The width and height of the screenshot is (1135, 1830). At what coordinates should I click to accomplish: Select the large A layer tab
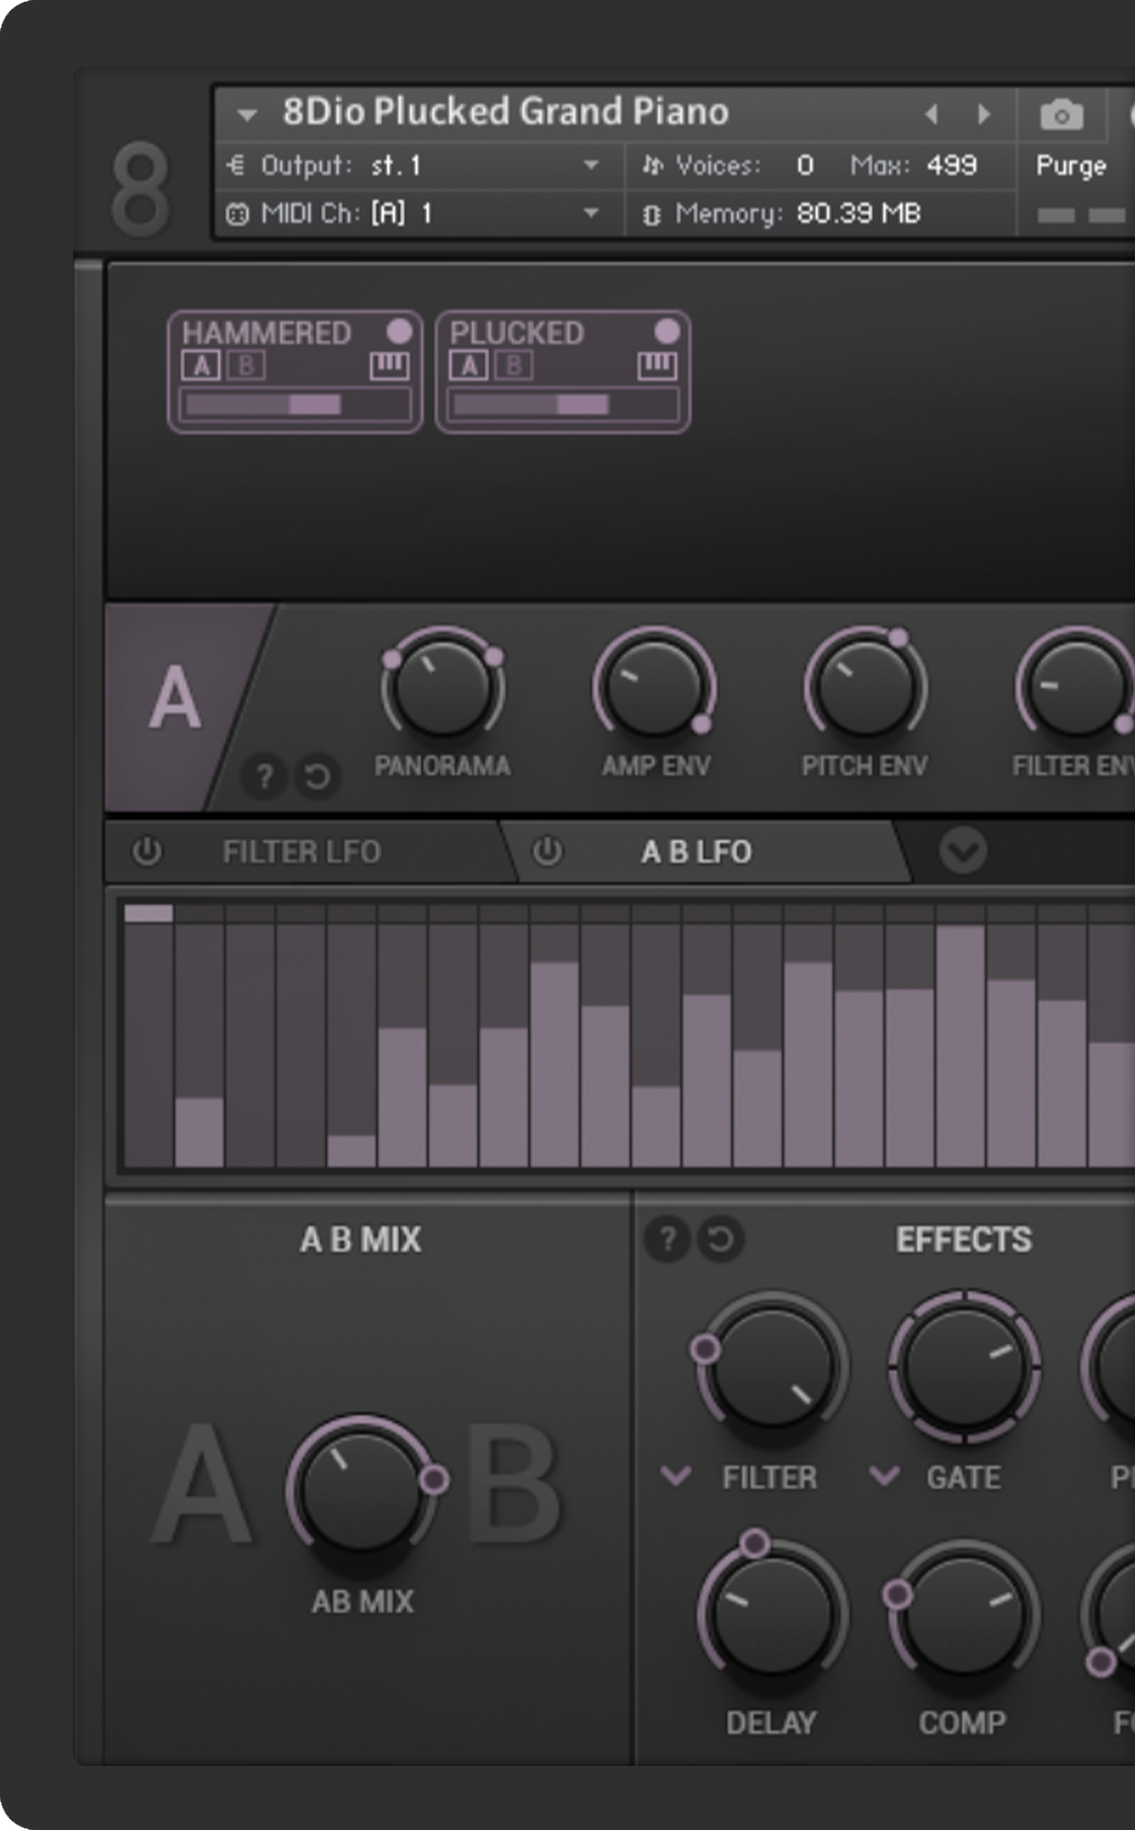coord(176,699)
